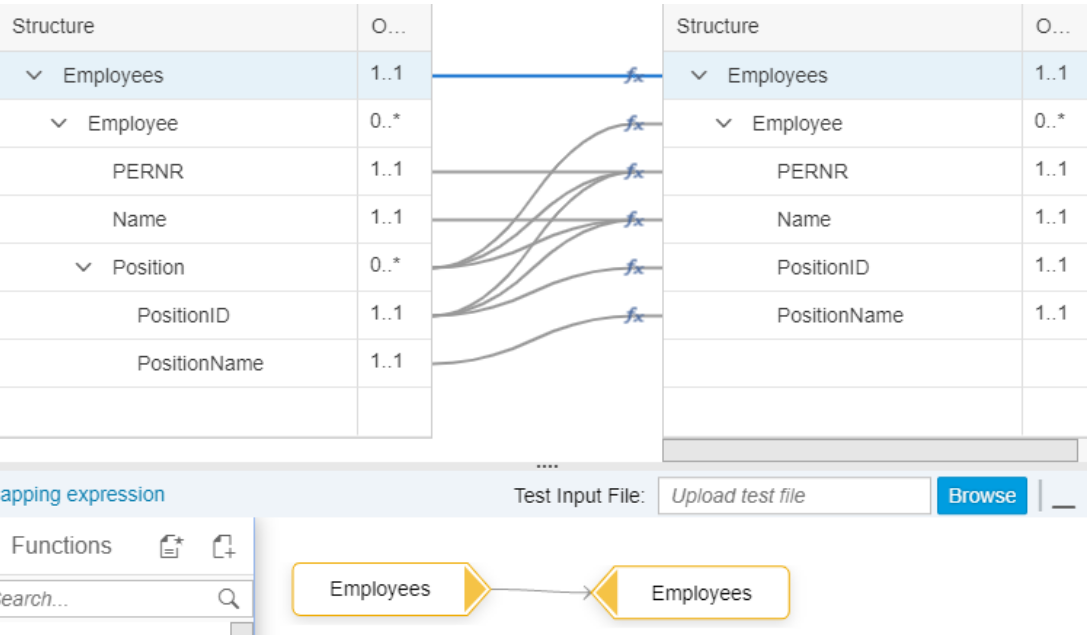
Task: Collapse the Position node chevron
Action: pos(84,267)
